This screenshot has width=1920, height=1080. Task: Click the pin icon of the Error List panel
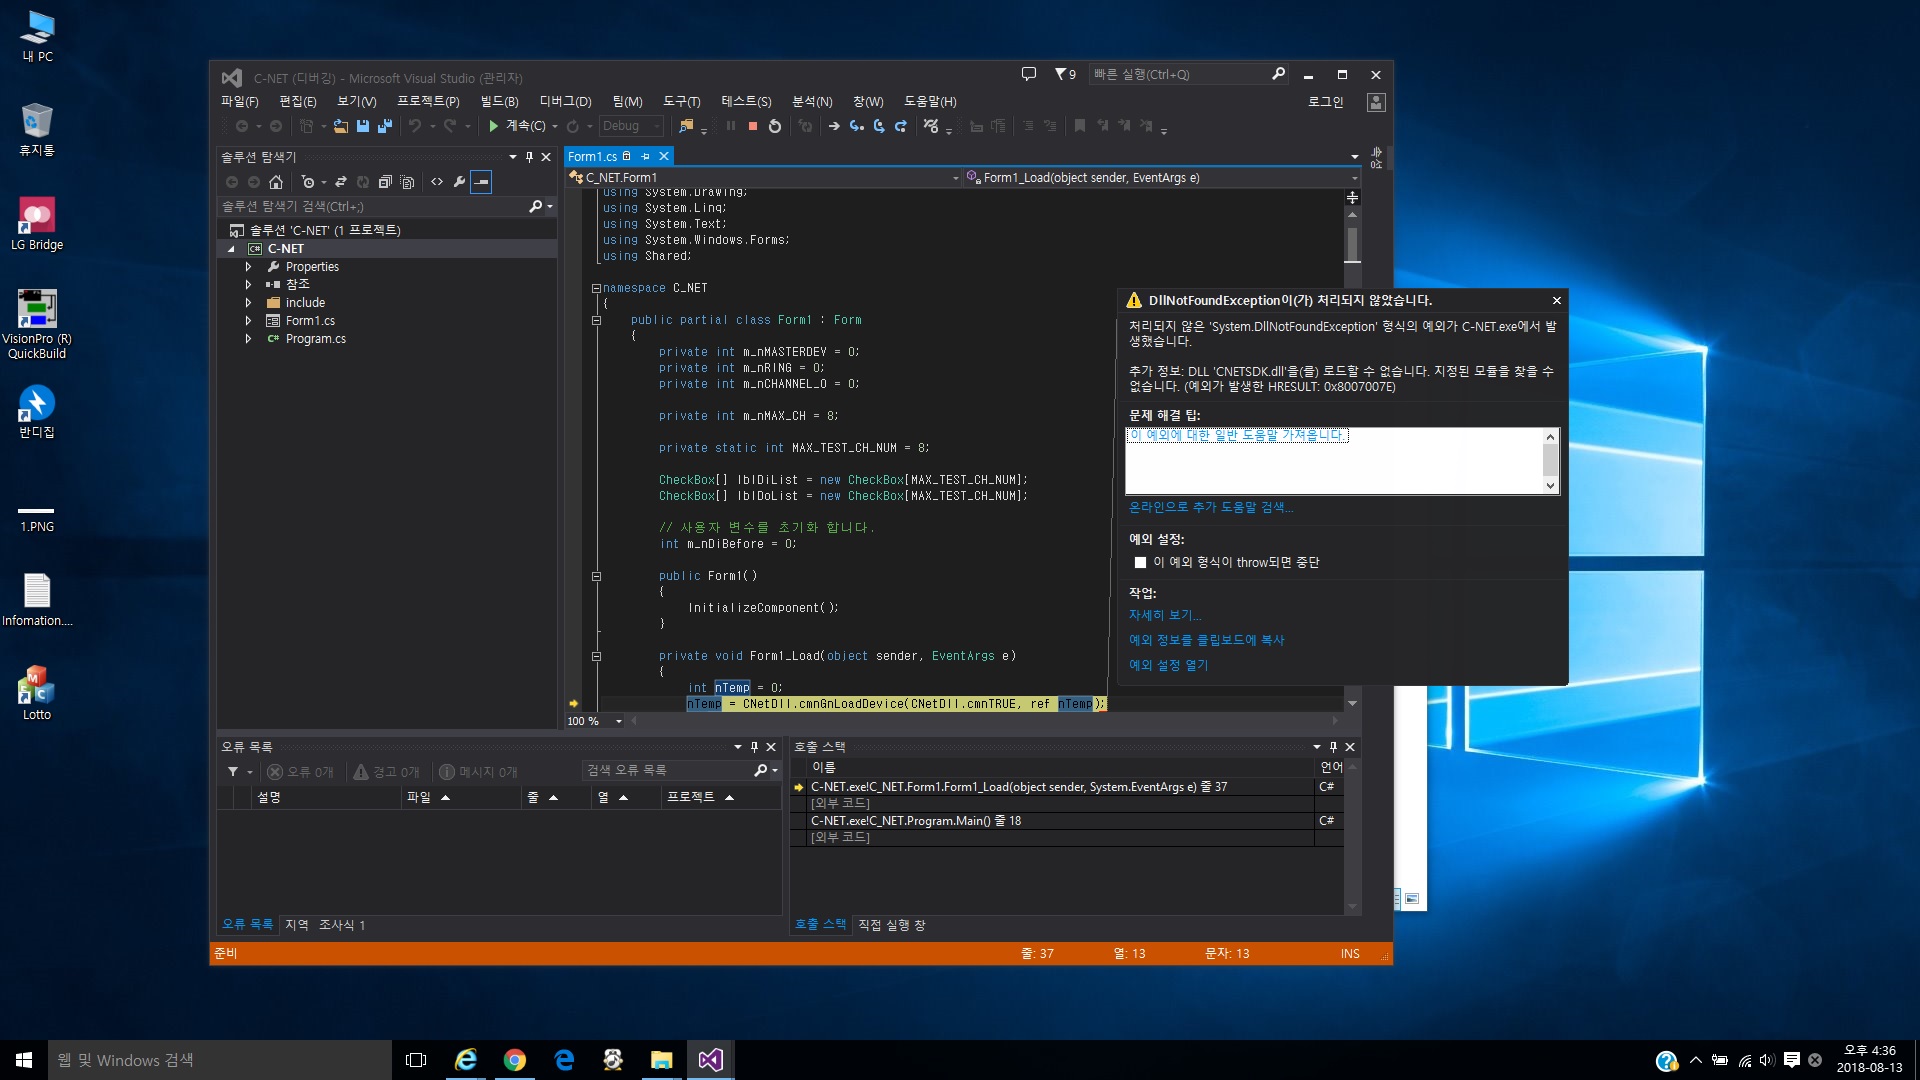(754, 747)
